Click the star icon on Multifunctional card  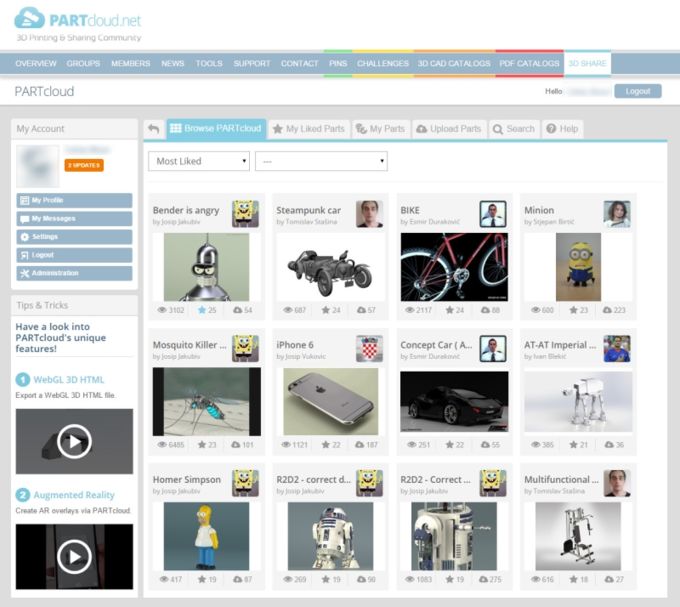coord(573,579)
